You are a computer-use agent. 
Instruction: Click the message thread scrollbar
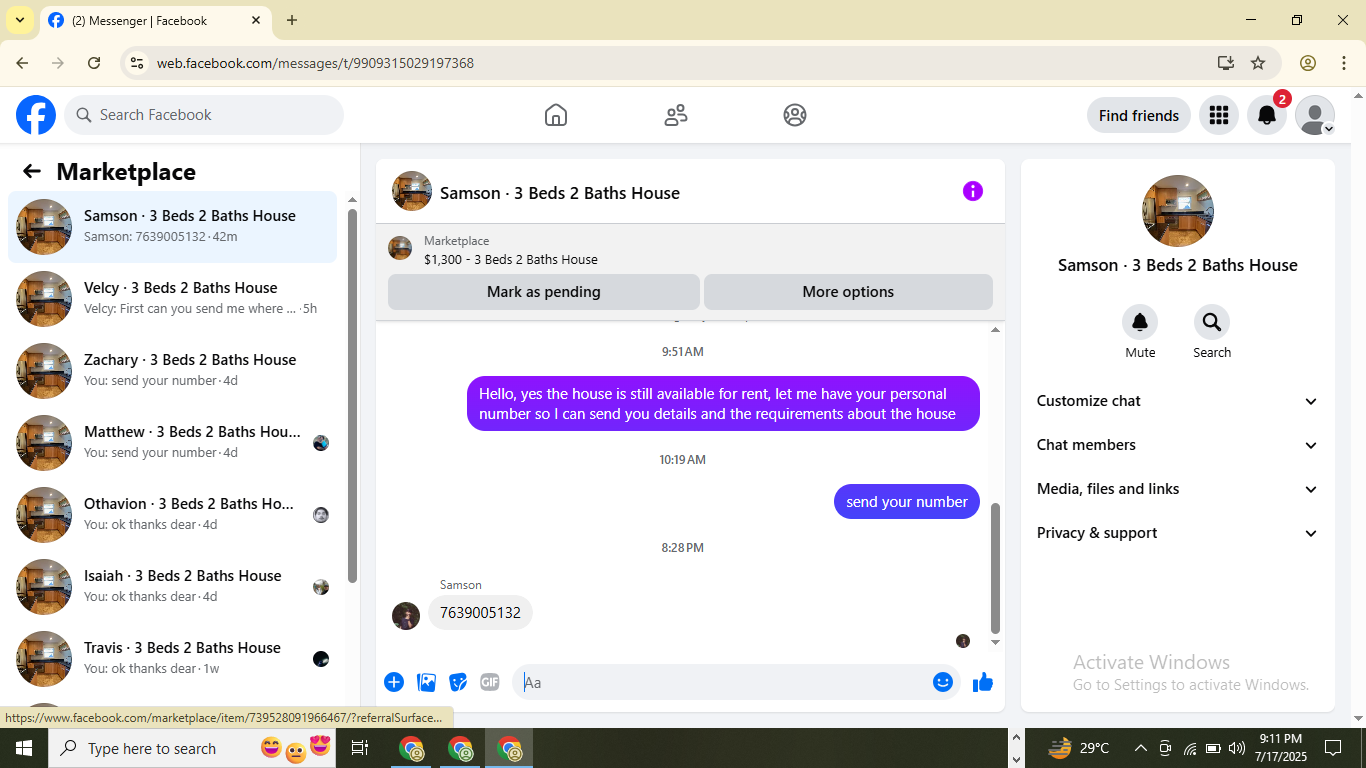tap(995, 568)
